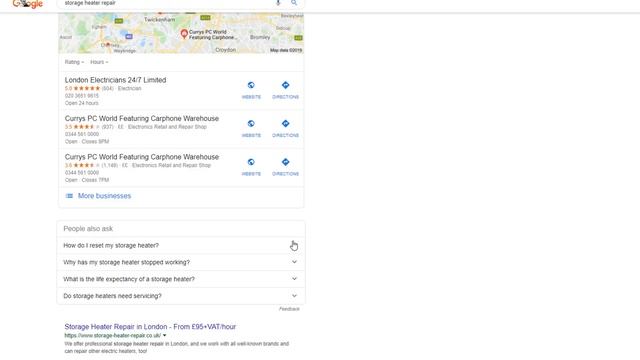
Task: Open London Electricians 24/7 Limited listing
Action: (x=115, y=80)
